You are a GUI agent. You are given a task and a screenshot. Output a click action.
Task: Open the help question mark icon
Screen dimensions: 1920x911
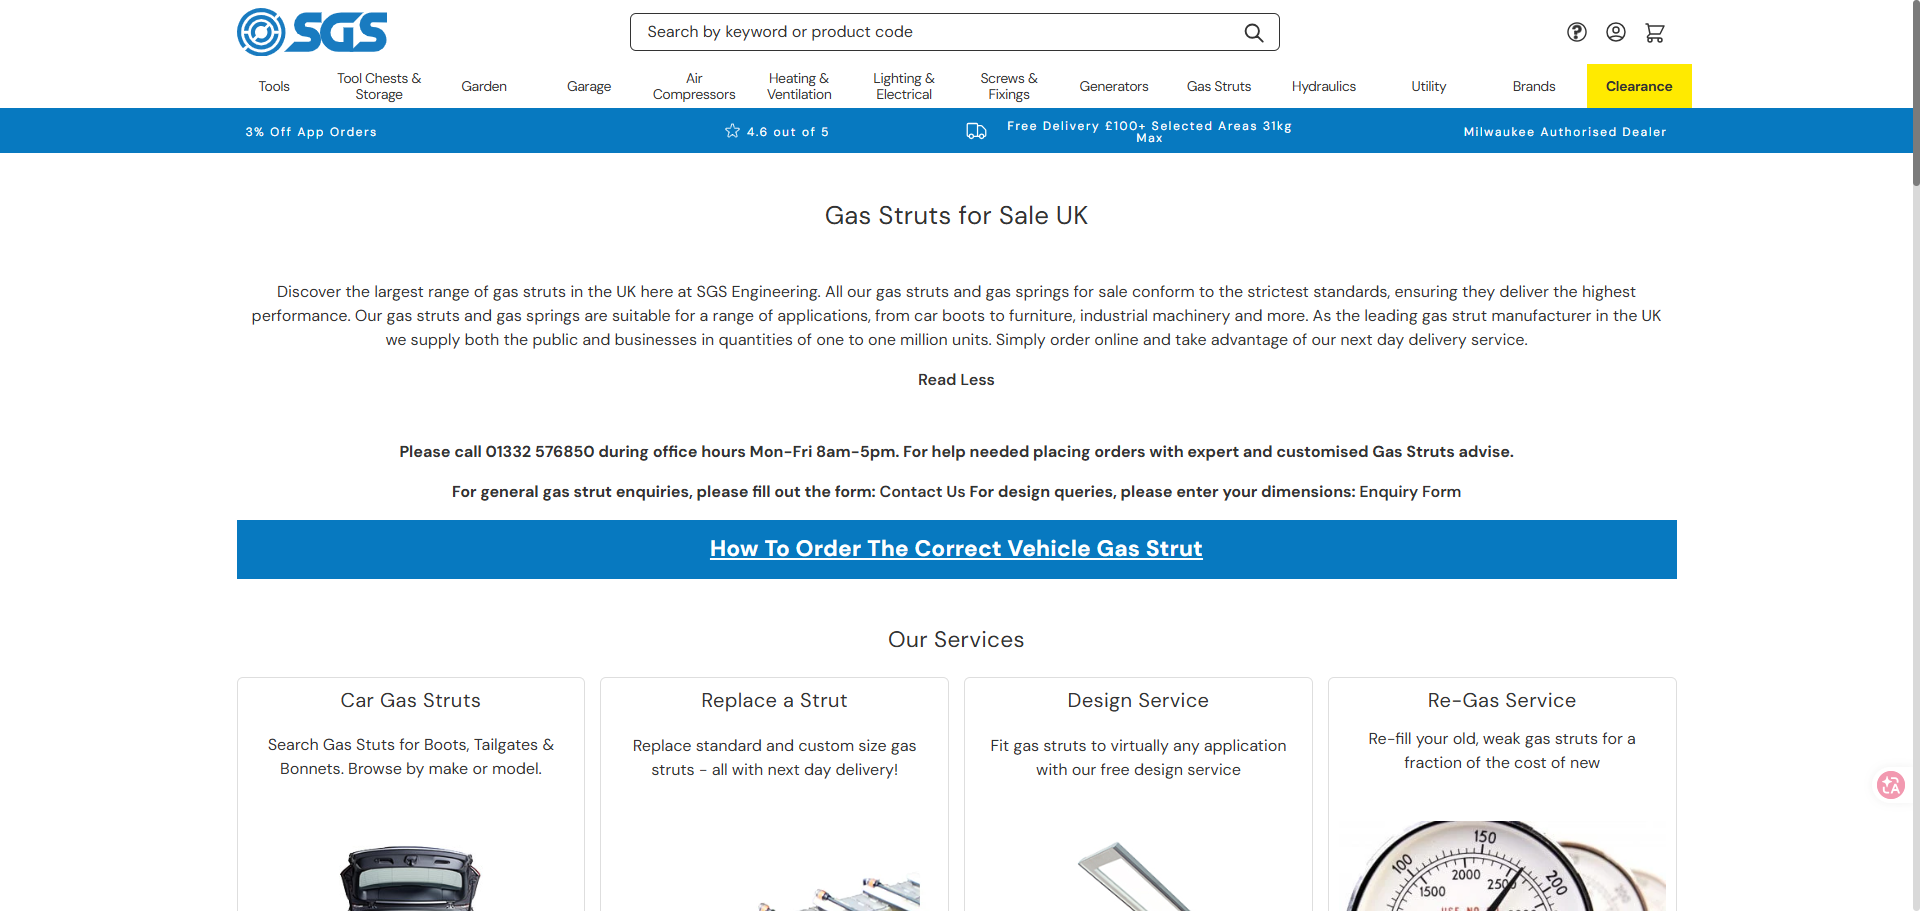pyautogui.click(x=1577, y=32)
